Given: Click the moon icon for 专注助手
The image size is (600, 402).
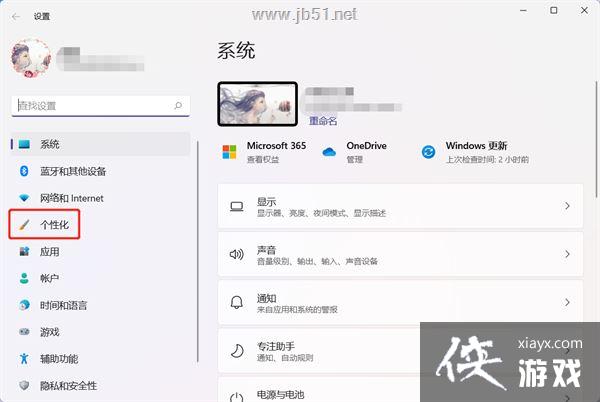Looking at the screenshot, I should click(237, 351).
